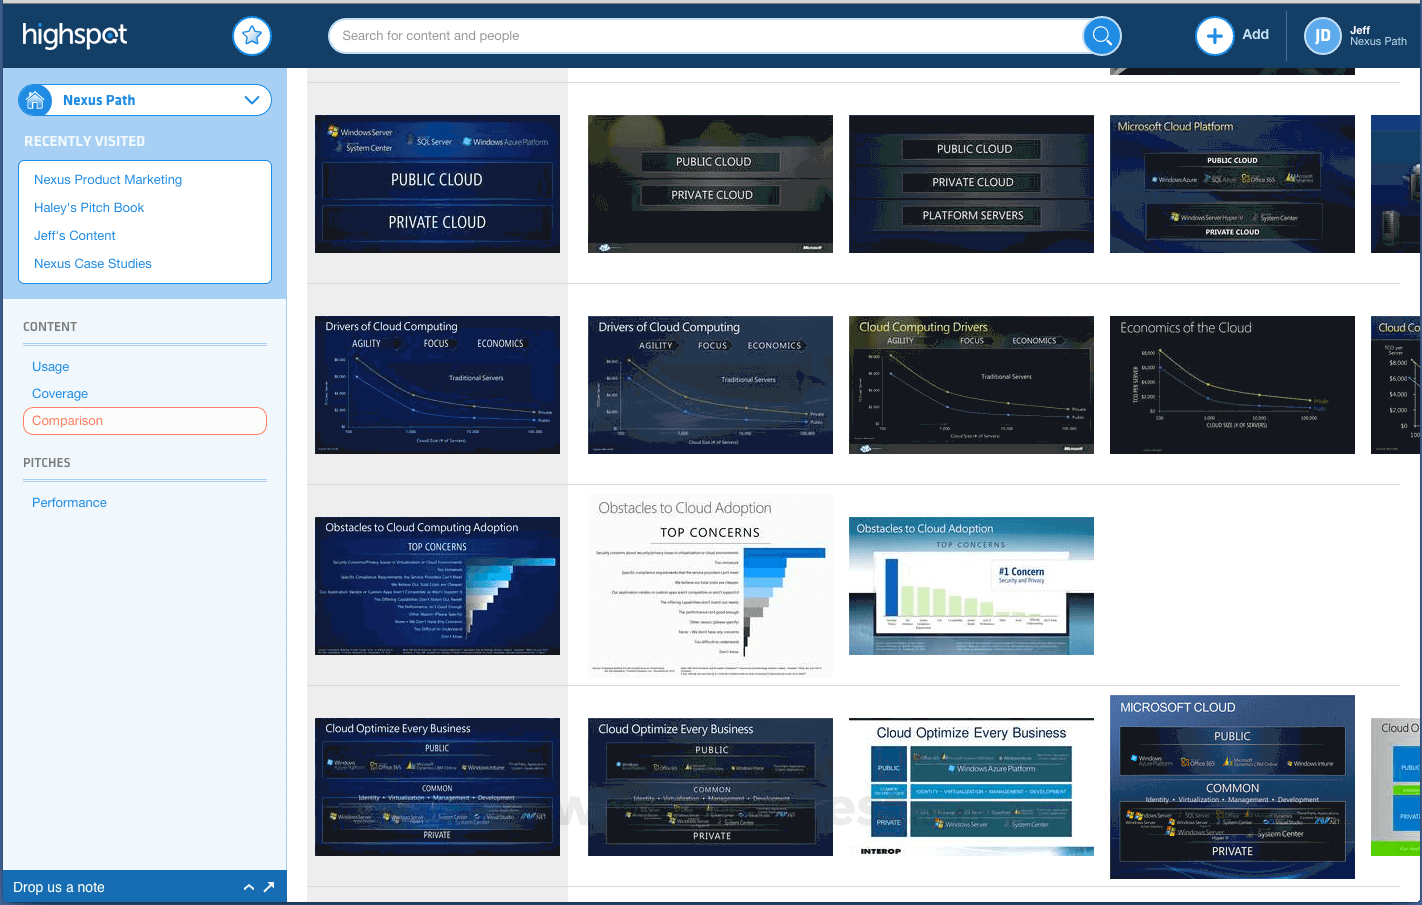Click the plus icon to add new content
Viewport: 1422px width, 905px height.
pyautogui.click(x=1214, y=36)
